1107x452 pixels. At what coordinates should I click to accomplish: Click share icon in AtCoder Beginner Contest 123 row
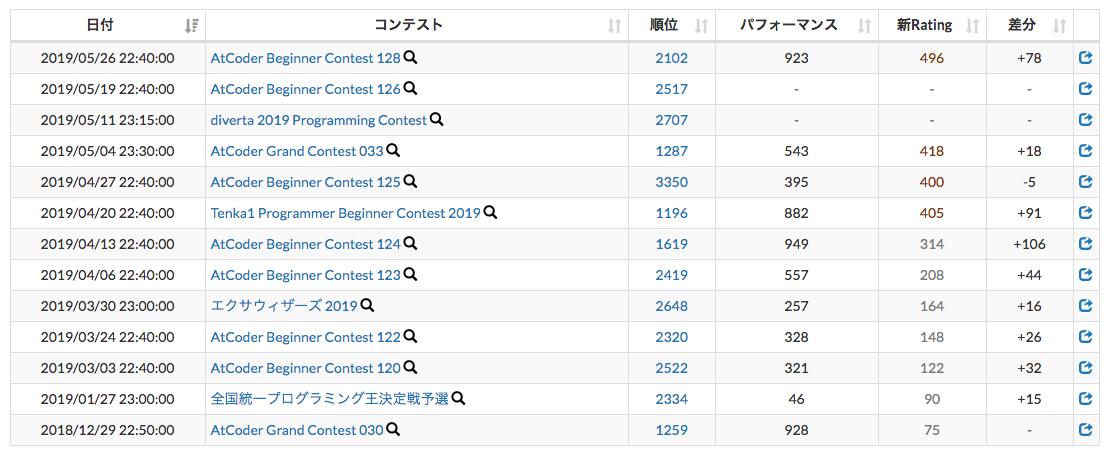point(1086,275)
